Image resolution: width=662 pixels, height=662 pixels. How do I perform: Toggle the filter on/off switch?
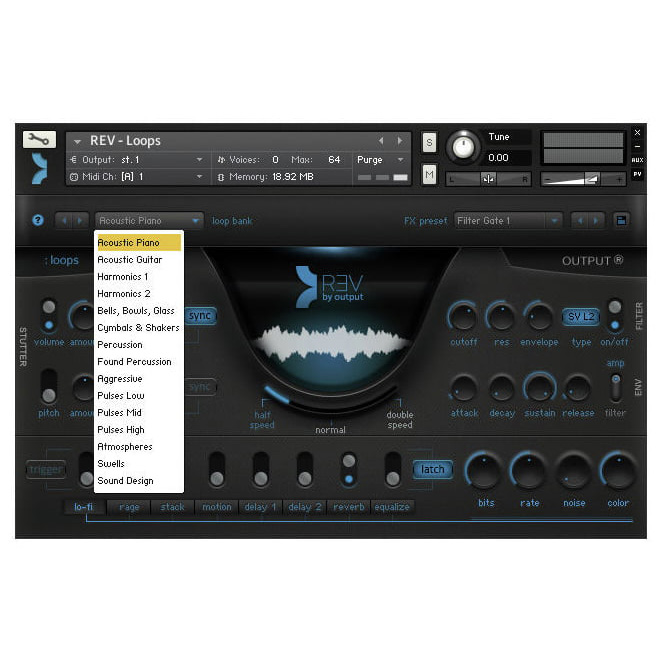(615, 315)
